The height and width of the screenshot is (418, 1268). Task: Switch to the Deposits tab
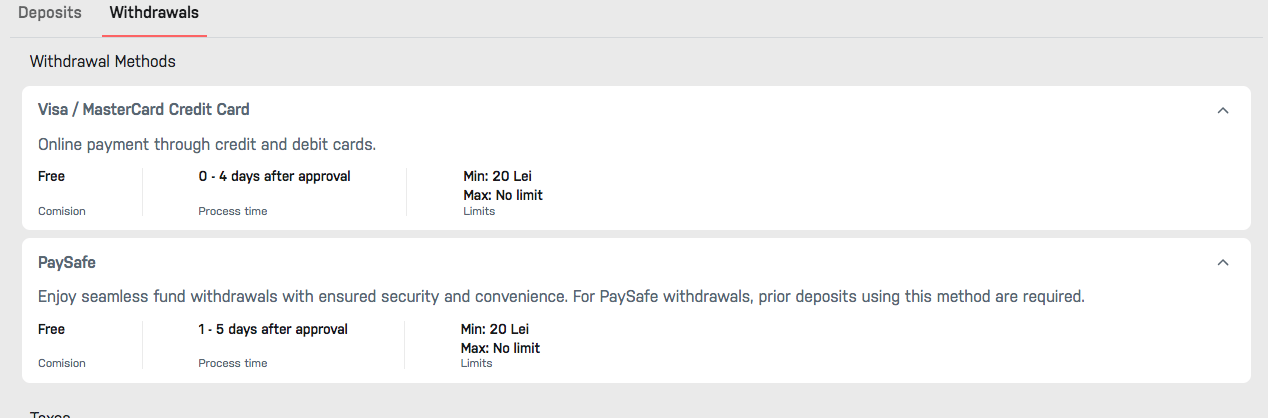tap(50, 14)
